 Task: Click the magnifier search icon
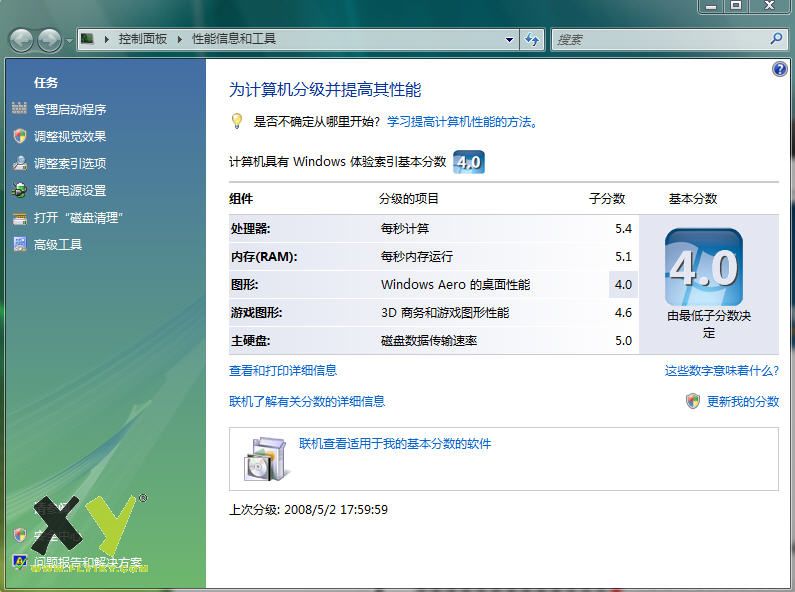pyautogui.click(x=776, y=39)
